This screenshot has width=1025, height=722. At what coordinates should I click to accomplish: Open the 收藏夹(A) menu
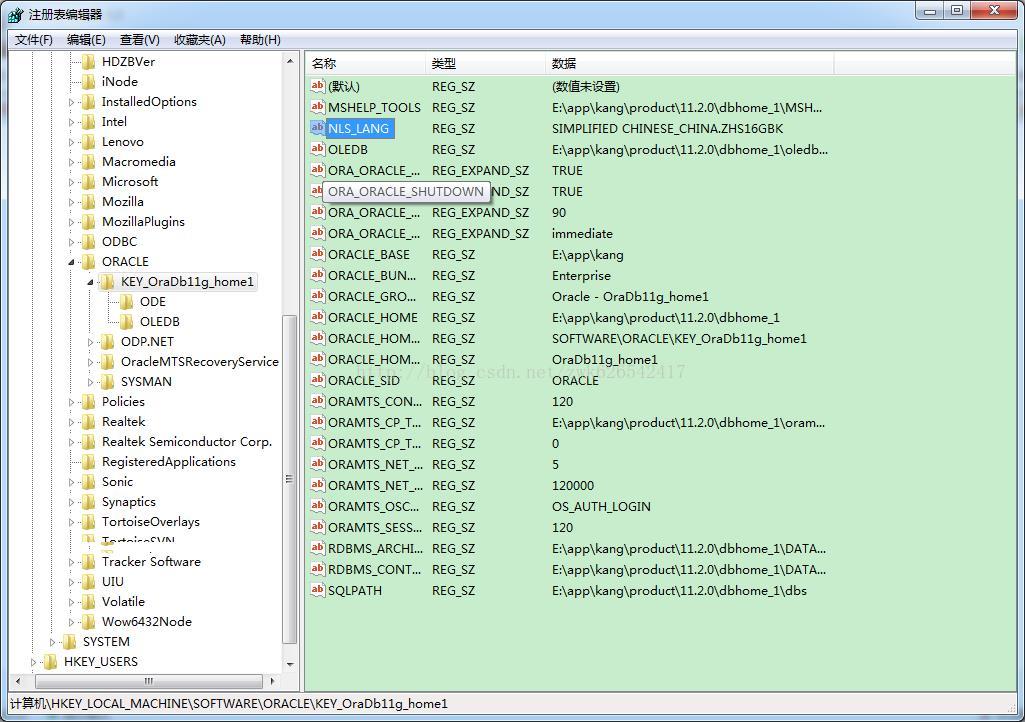200,40
